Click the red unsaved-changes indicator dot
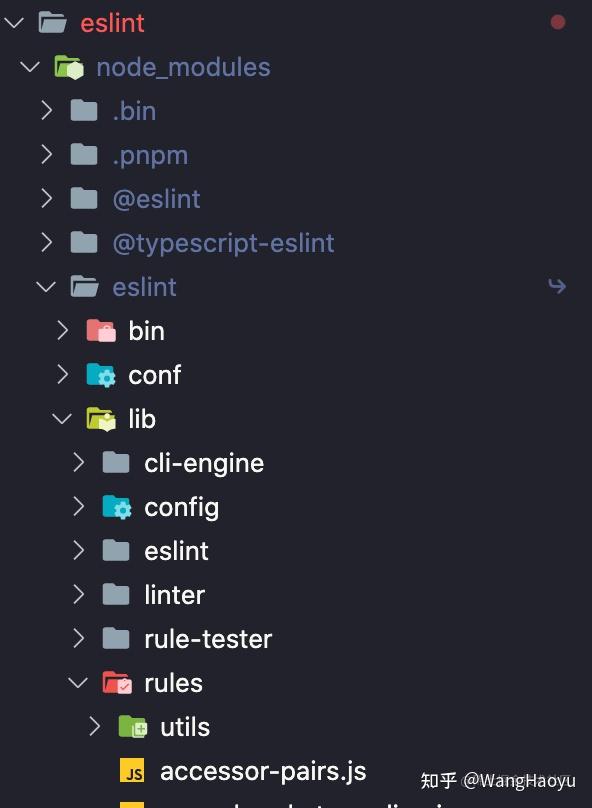Screen dimensions: 592x808 [558, 21]
